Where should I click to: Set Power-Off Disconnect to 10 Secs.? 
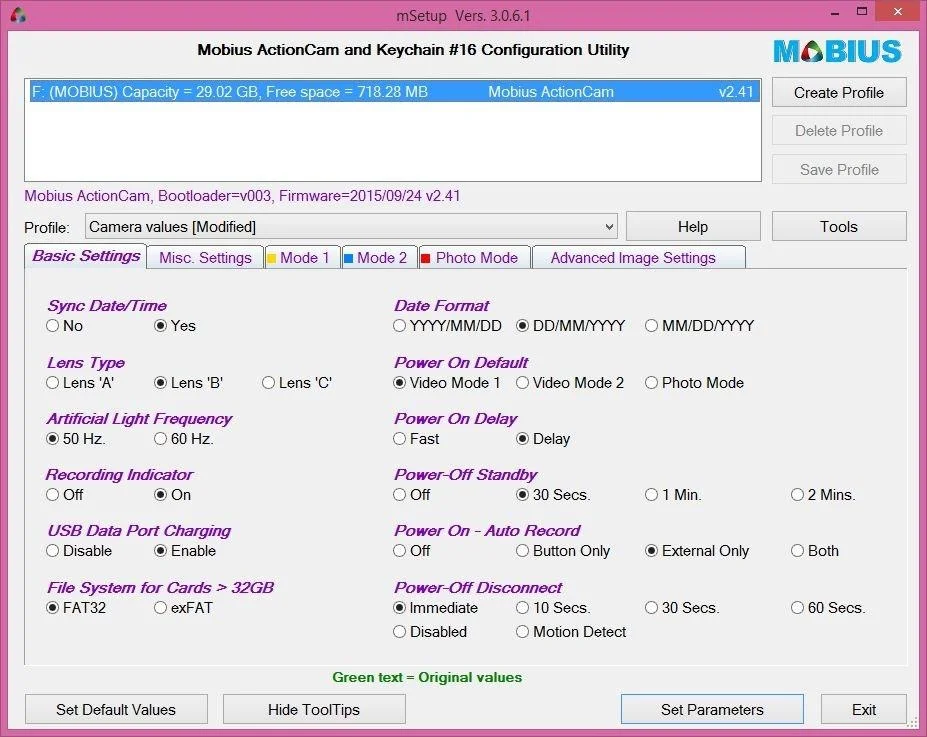553,608
